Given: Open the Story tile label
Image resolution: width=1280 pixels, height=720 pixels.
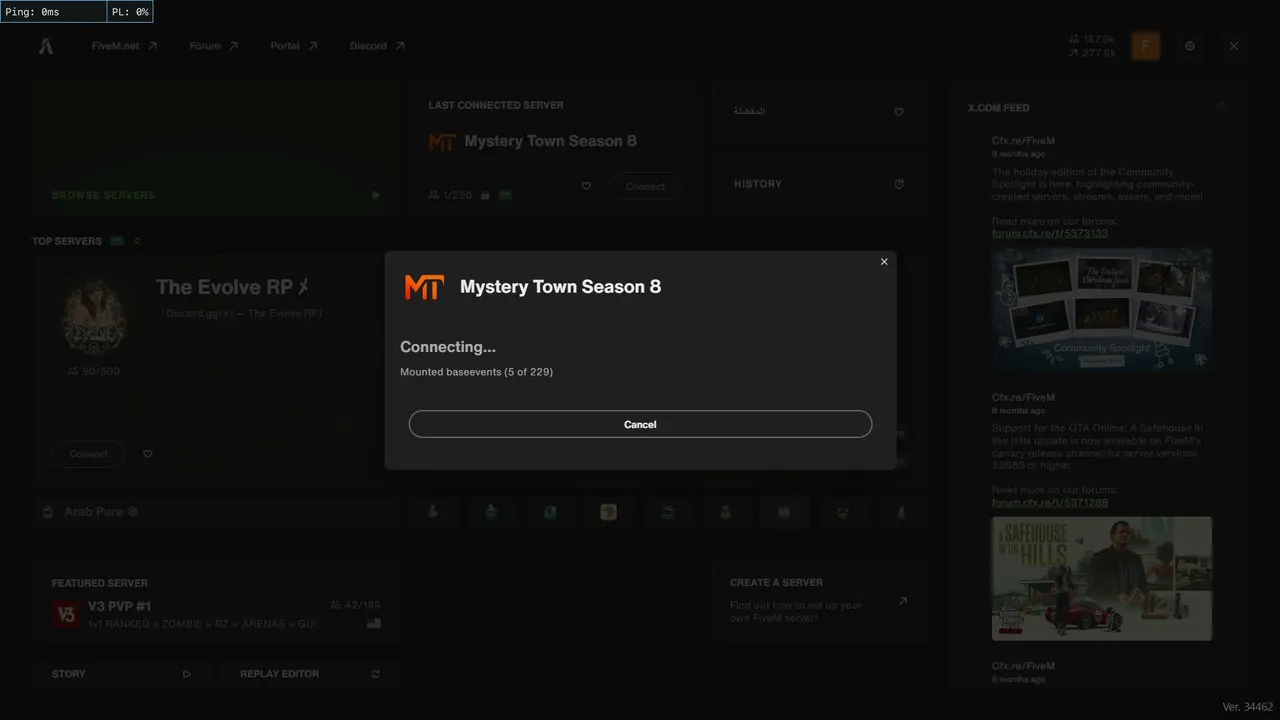Looking at the screenshot, I should coord(69,674).
